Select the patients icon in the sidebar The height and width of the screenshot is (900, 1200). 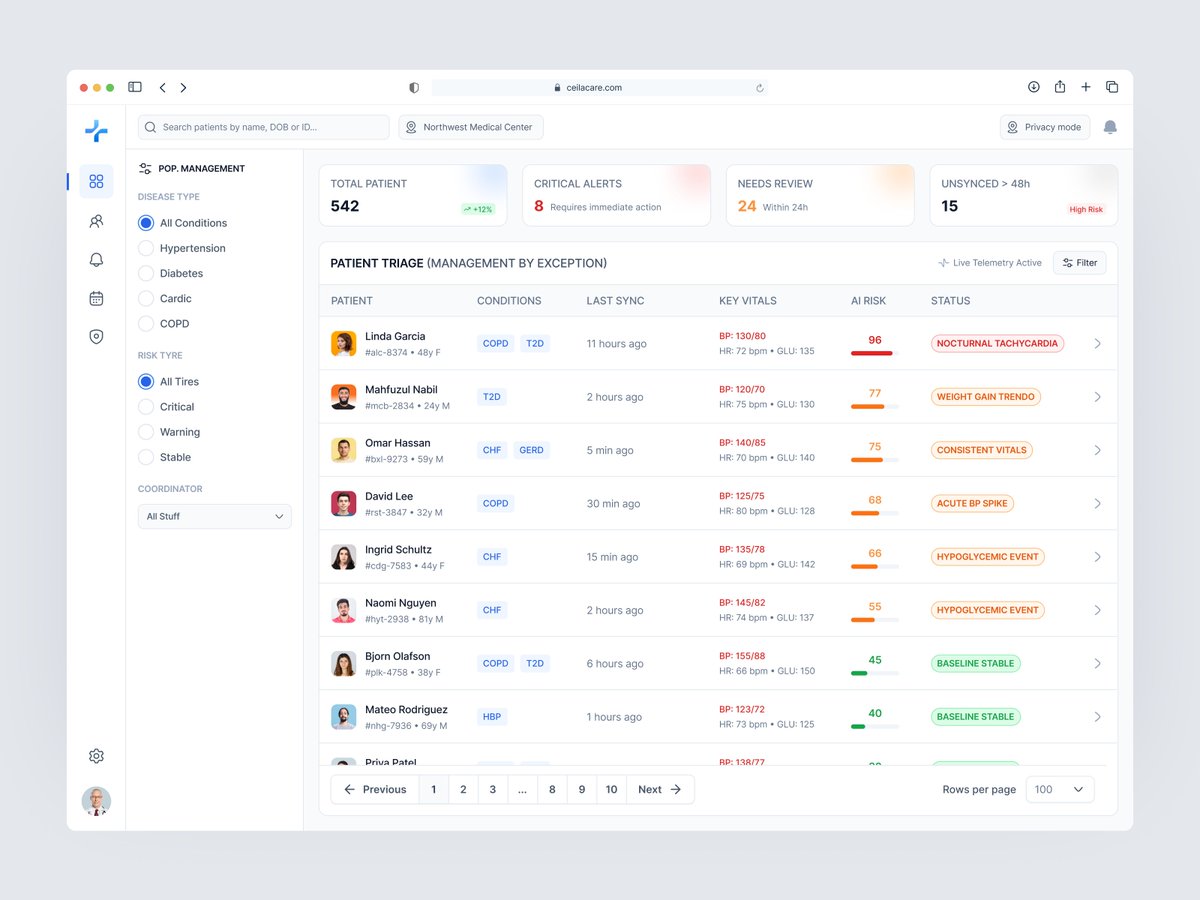point(96,221)
